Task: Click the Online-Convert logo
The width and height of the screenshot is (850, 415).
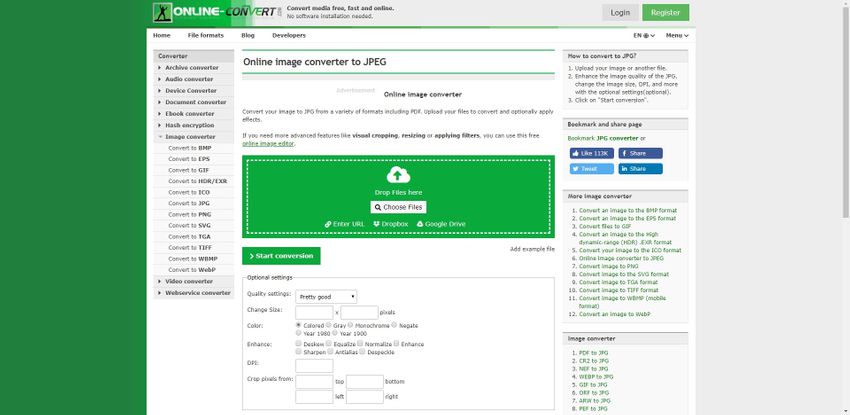Action: [216, 12]
